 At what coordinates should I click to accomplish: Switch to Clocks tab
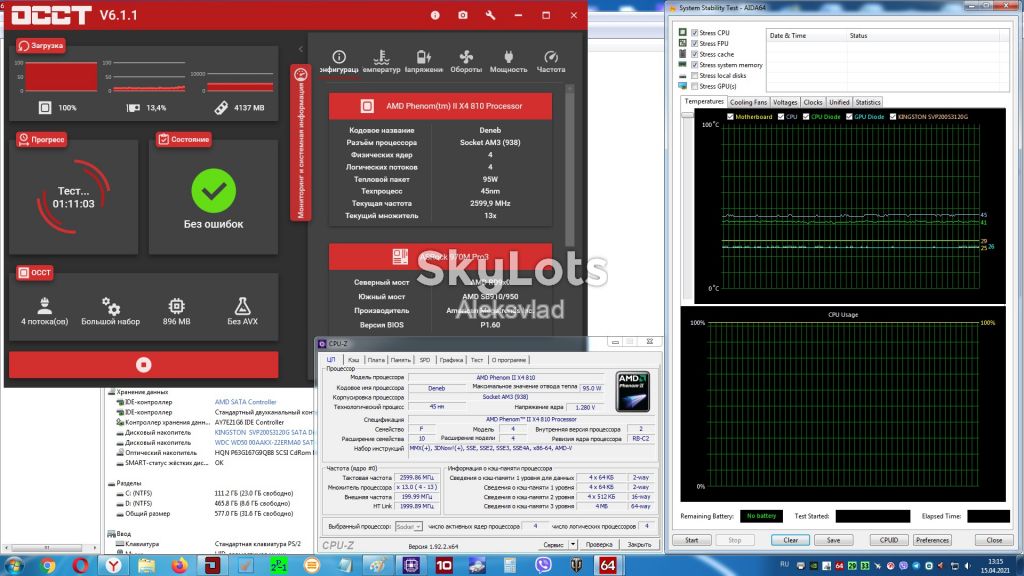(x=813, y=103)
